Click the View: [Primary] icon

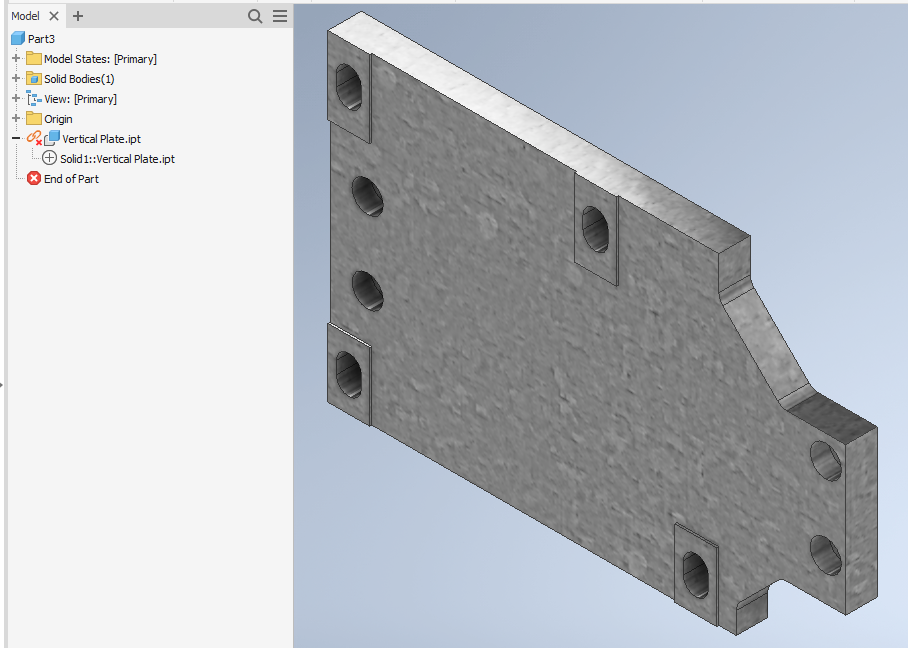[x=32, y=98]
